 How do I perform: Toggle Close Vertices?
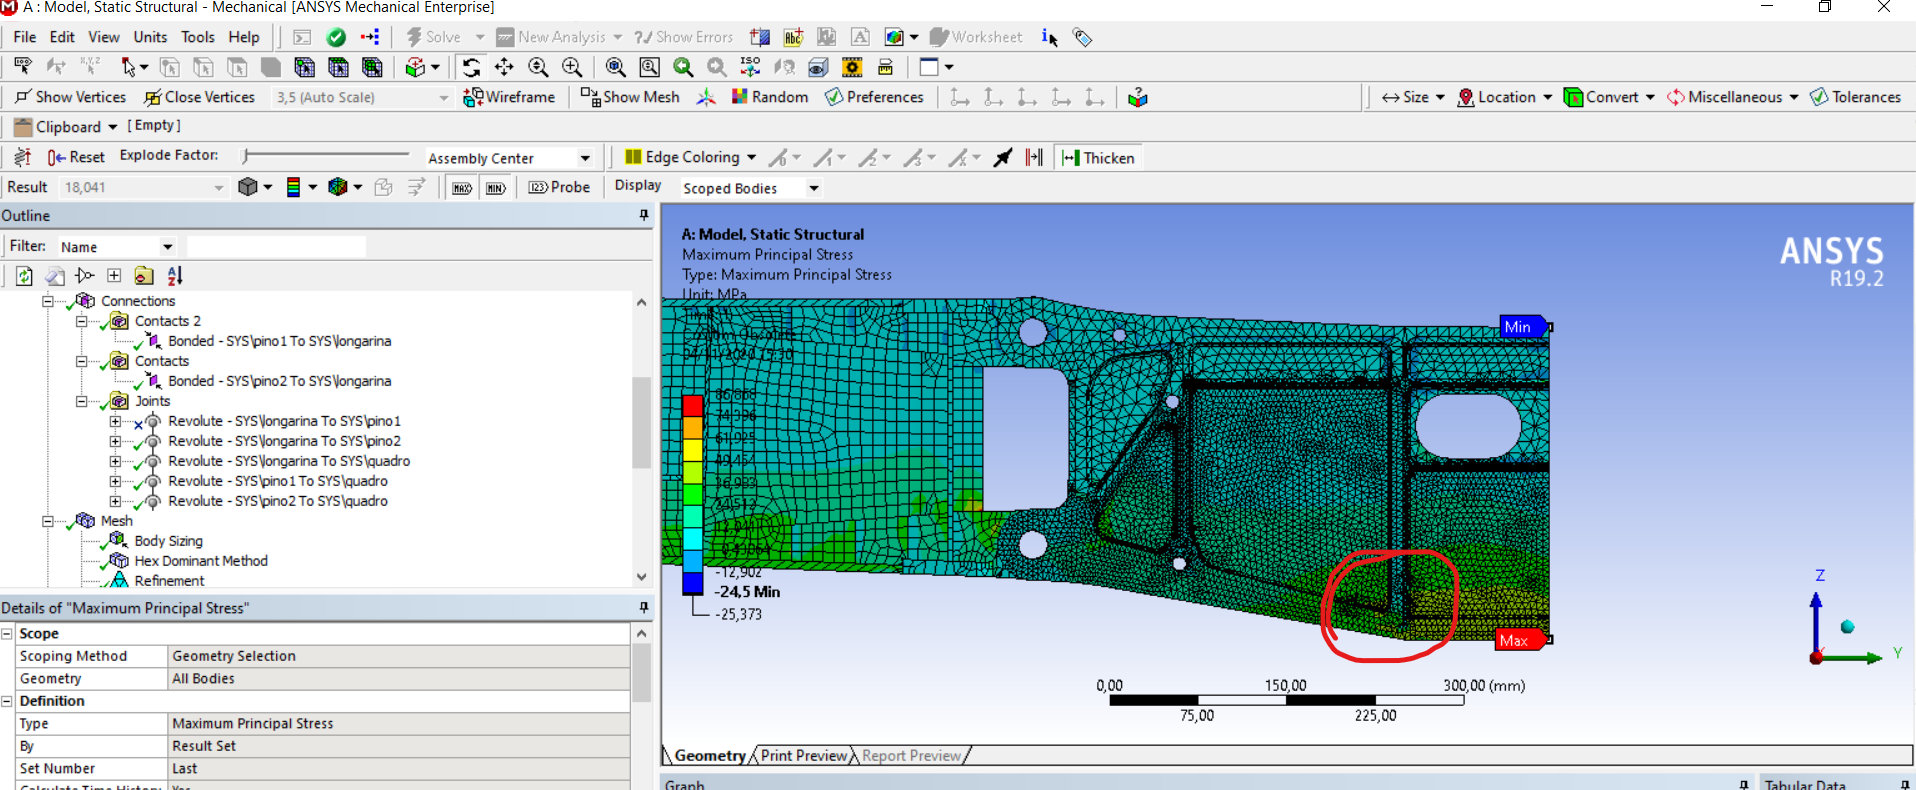click(x=199, y=97)
